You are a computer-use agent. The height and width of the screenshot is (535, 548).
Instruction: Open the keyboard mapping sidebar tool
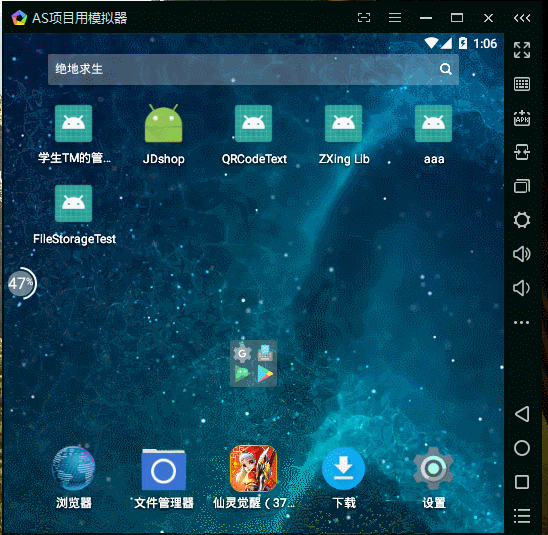pos(522,84)
